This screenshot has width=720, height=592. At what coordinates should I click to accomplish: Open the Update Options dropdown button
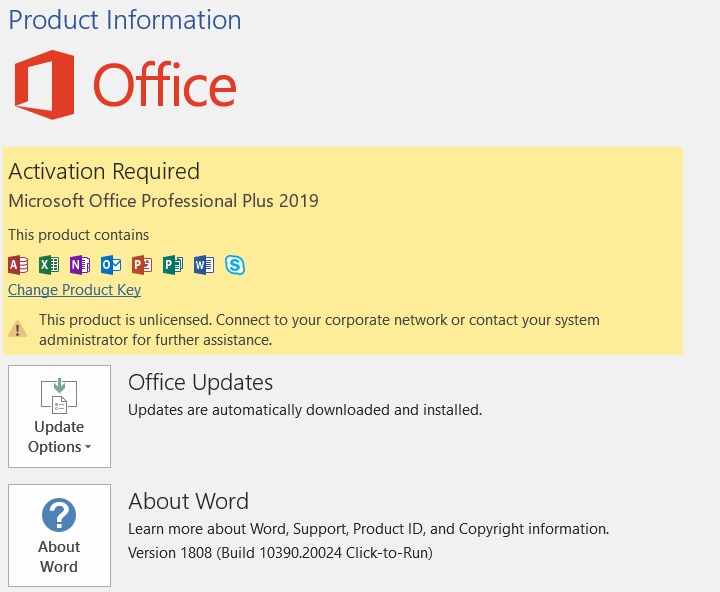pyautogui.click(x=59, y=417)
